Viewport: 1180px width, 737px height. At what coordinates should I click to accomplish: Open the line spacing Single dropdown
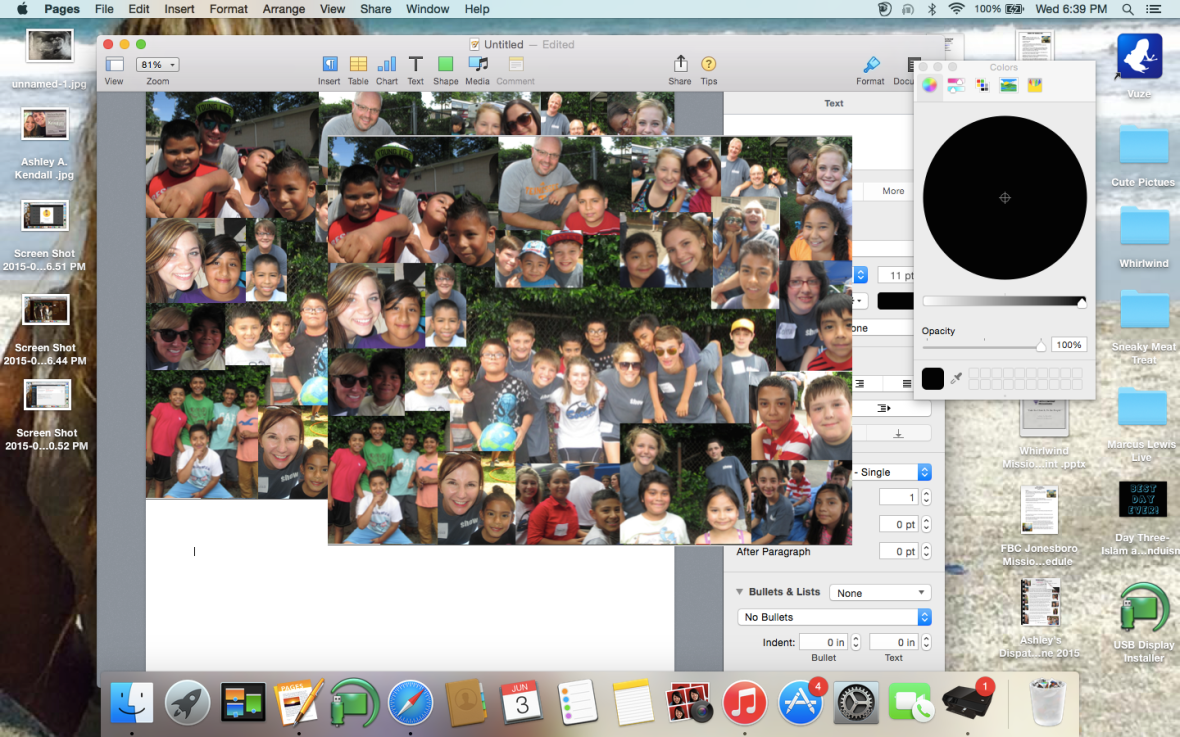892,471
